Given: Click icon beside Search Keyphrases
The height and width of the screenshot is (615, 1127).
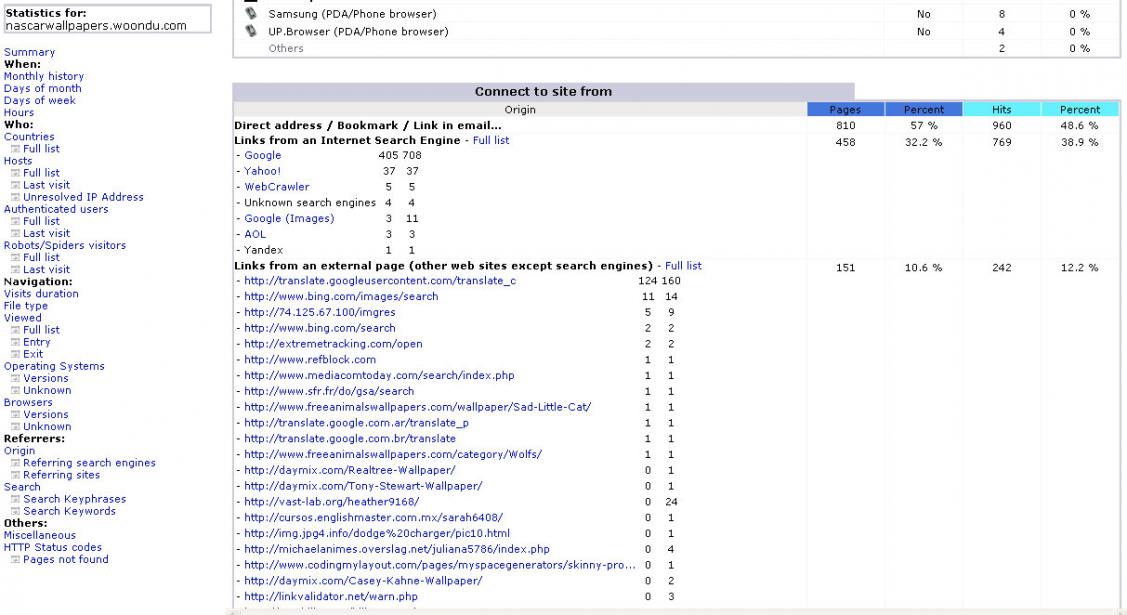Looking at the screenshot, I should pyautogui.click(x=15, y=499).
